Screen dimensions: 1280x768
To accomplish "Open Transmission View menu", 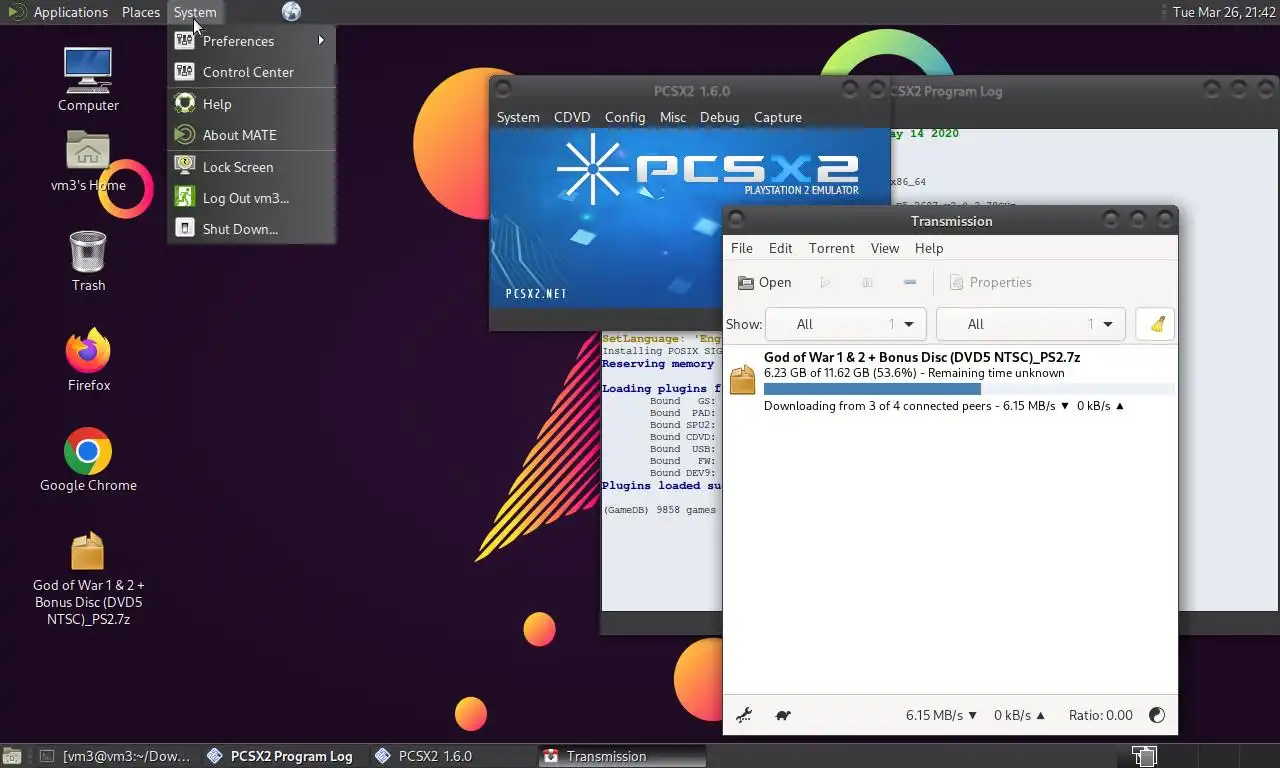I will (885, 248).
